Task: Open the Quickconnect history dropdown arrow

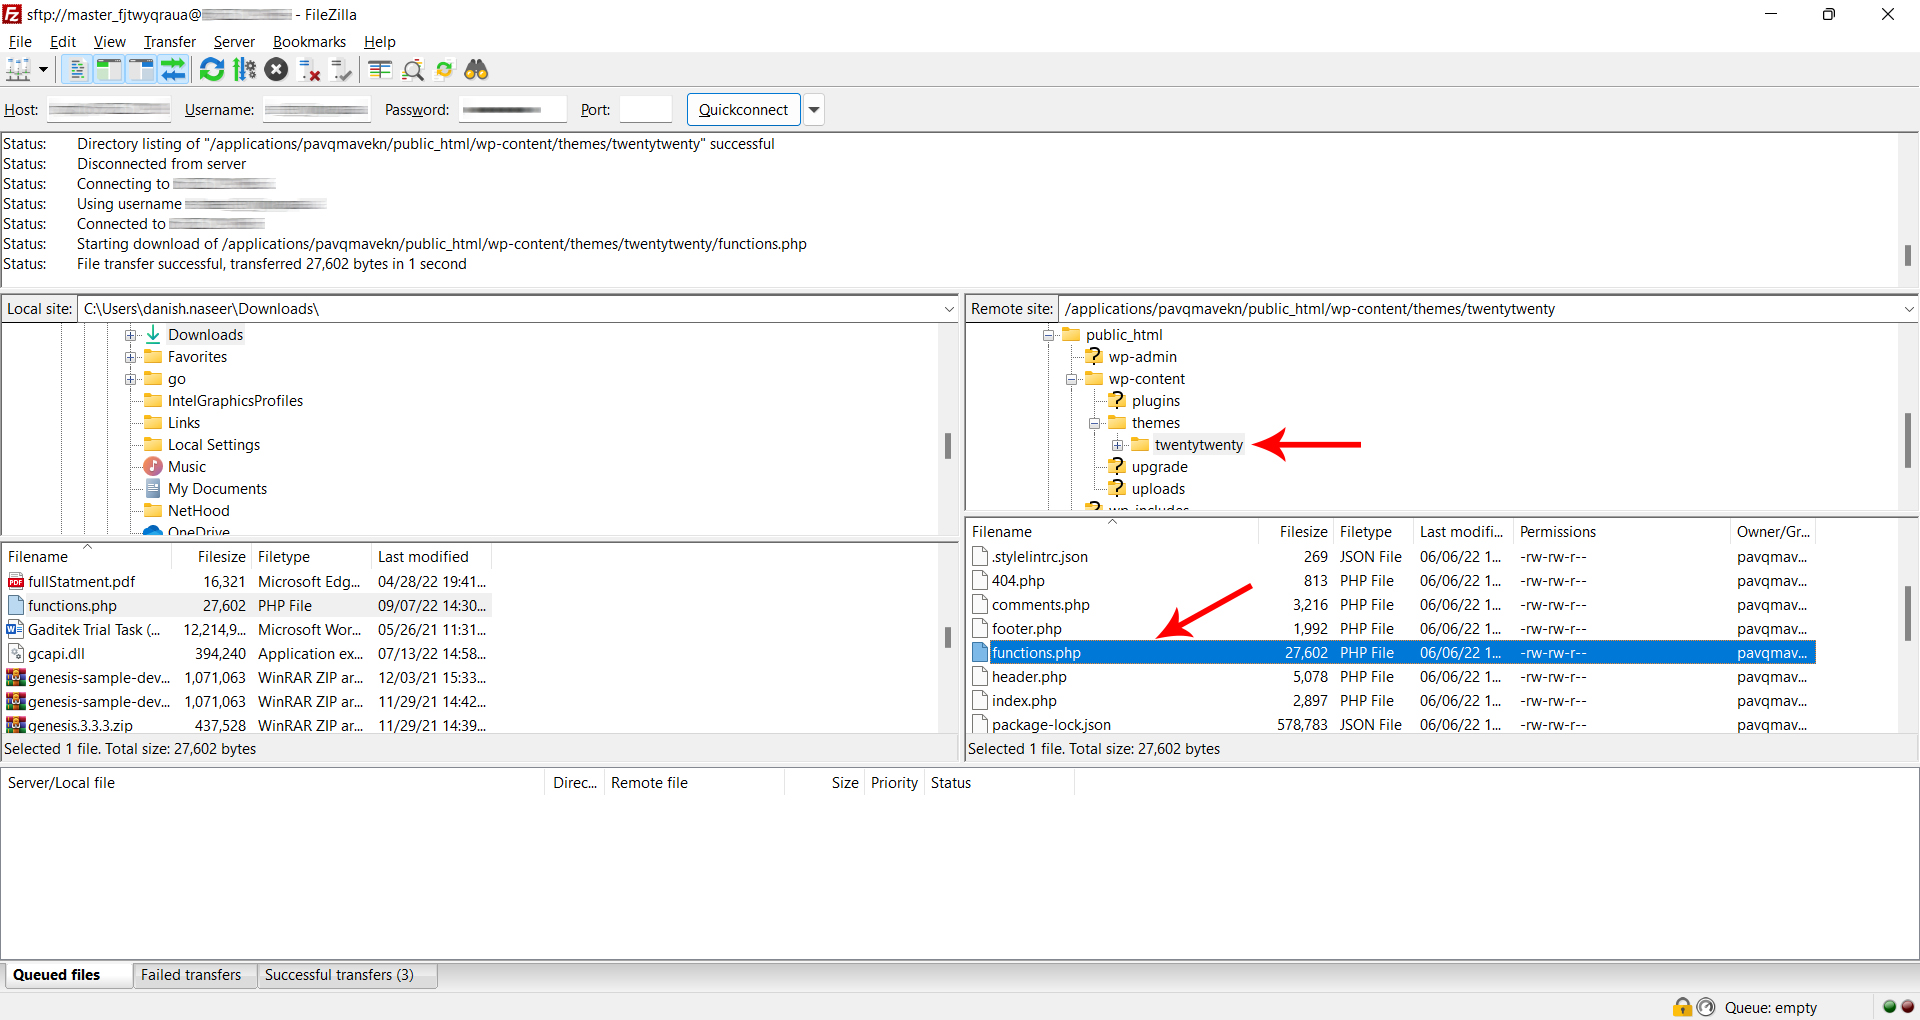Action: [814, 110]
